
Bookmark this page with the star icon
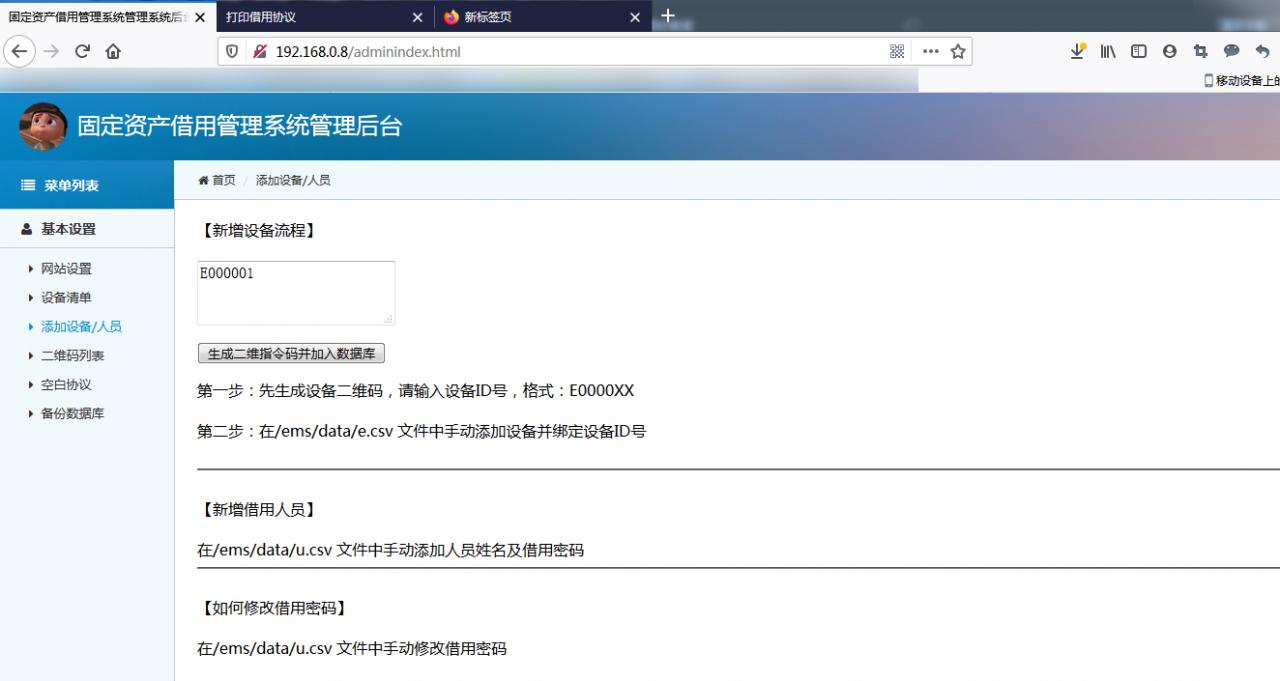[958, 51]
